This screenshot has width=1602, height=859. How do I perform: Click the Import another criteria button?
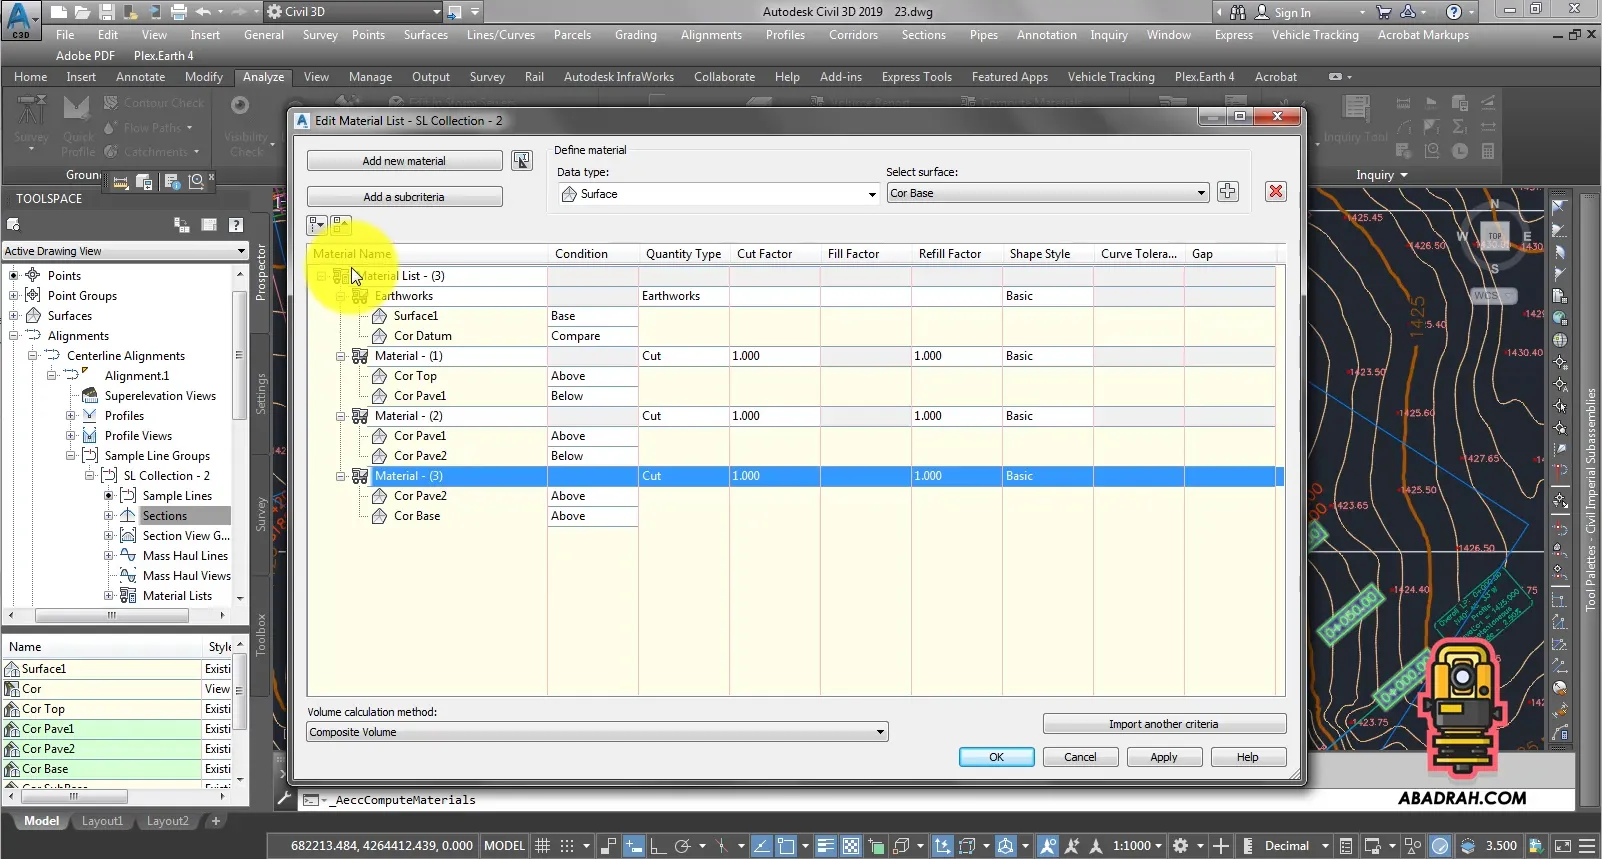(1163, 724)
